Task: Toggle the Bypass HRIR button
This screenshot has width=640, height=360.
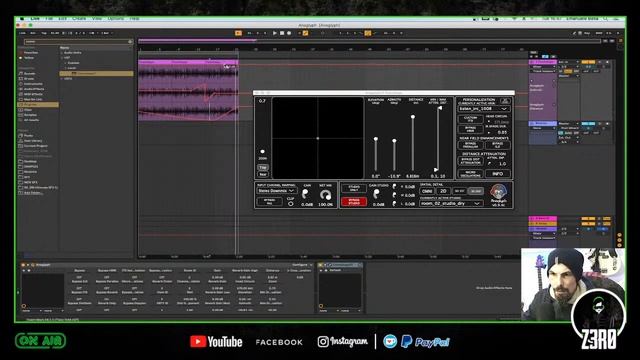Action: coord(471,129)
